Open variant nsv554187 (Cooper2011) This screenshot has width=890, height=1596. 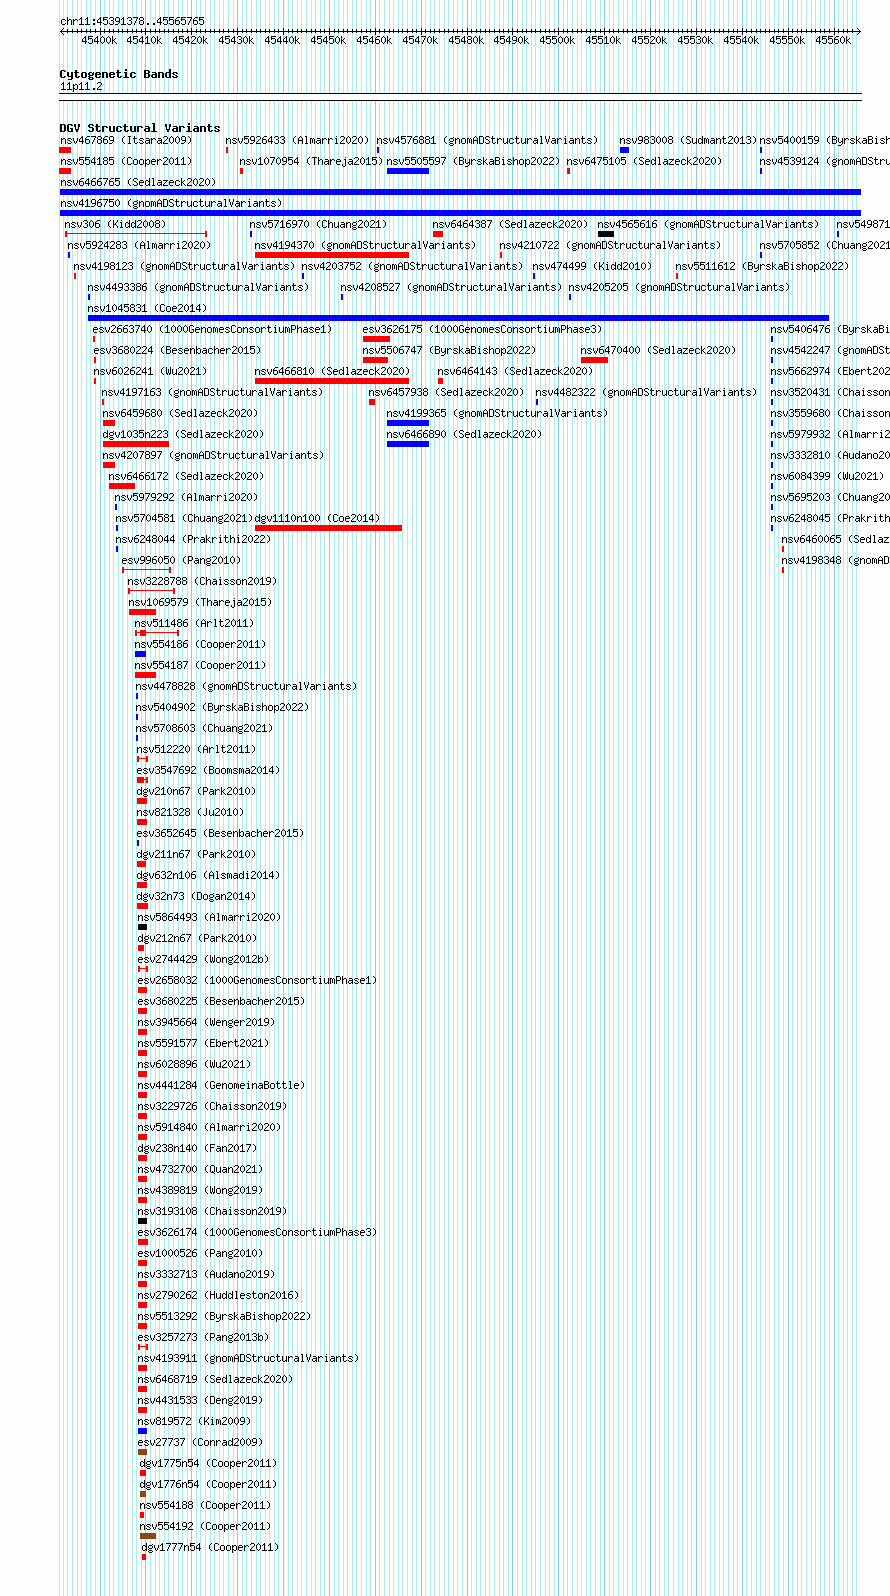pyautogui.click(x=200, y=665)
